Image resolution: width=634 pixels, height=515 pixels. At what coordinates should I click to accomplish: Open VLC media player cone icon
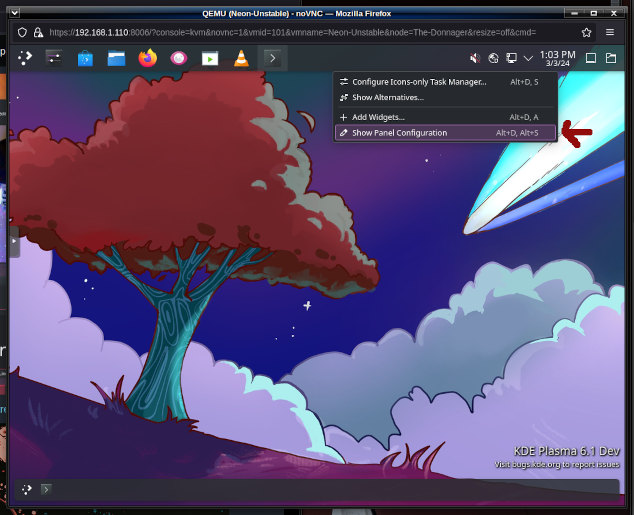pyautogui.click(x=241, y=58)
